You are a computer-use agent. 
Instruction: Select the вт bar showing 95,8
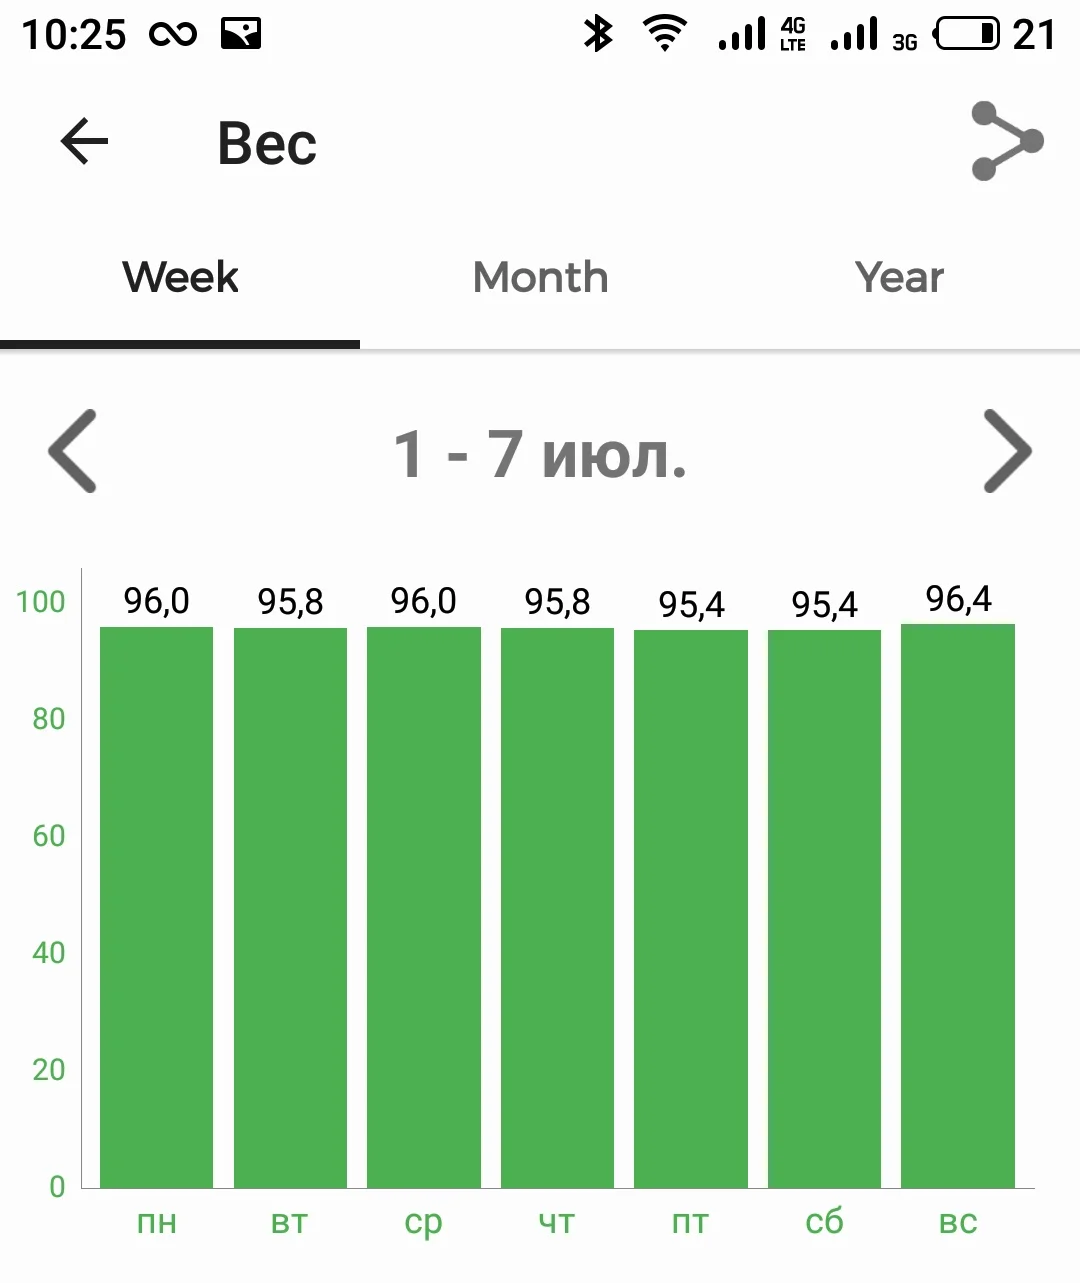(x=290, y=906)
